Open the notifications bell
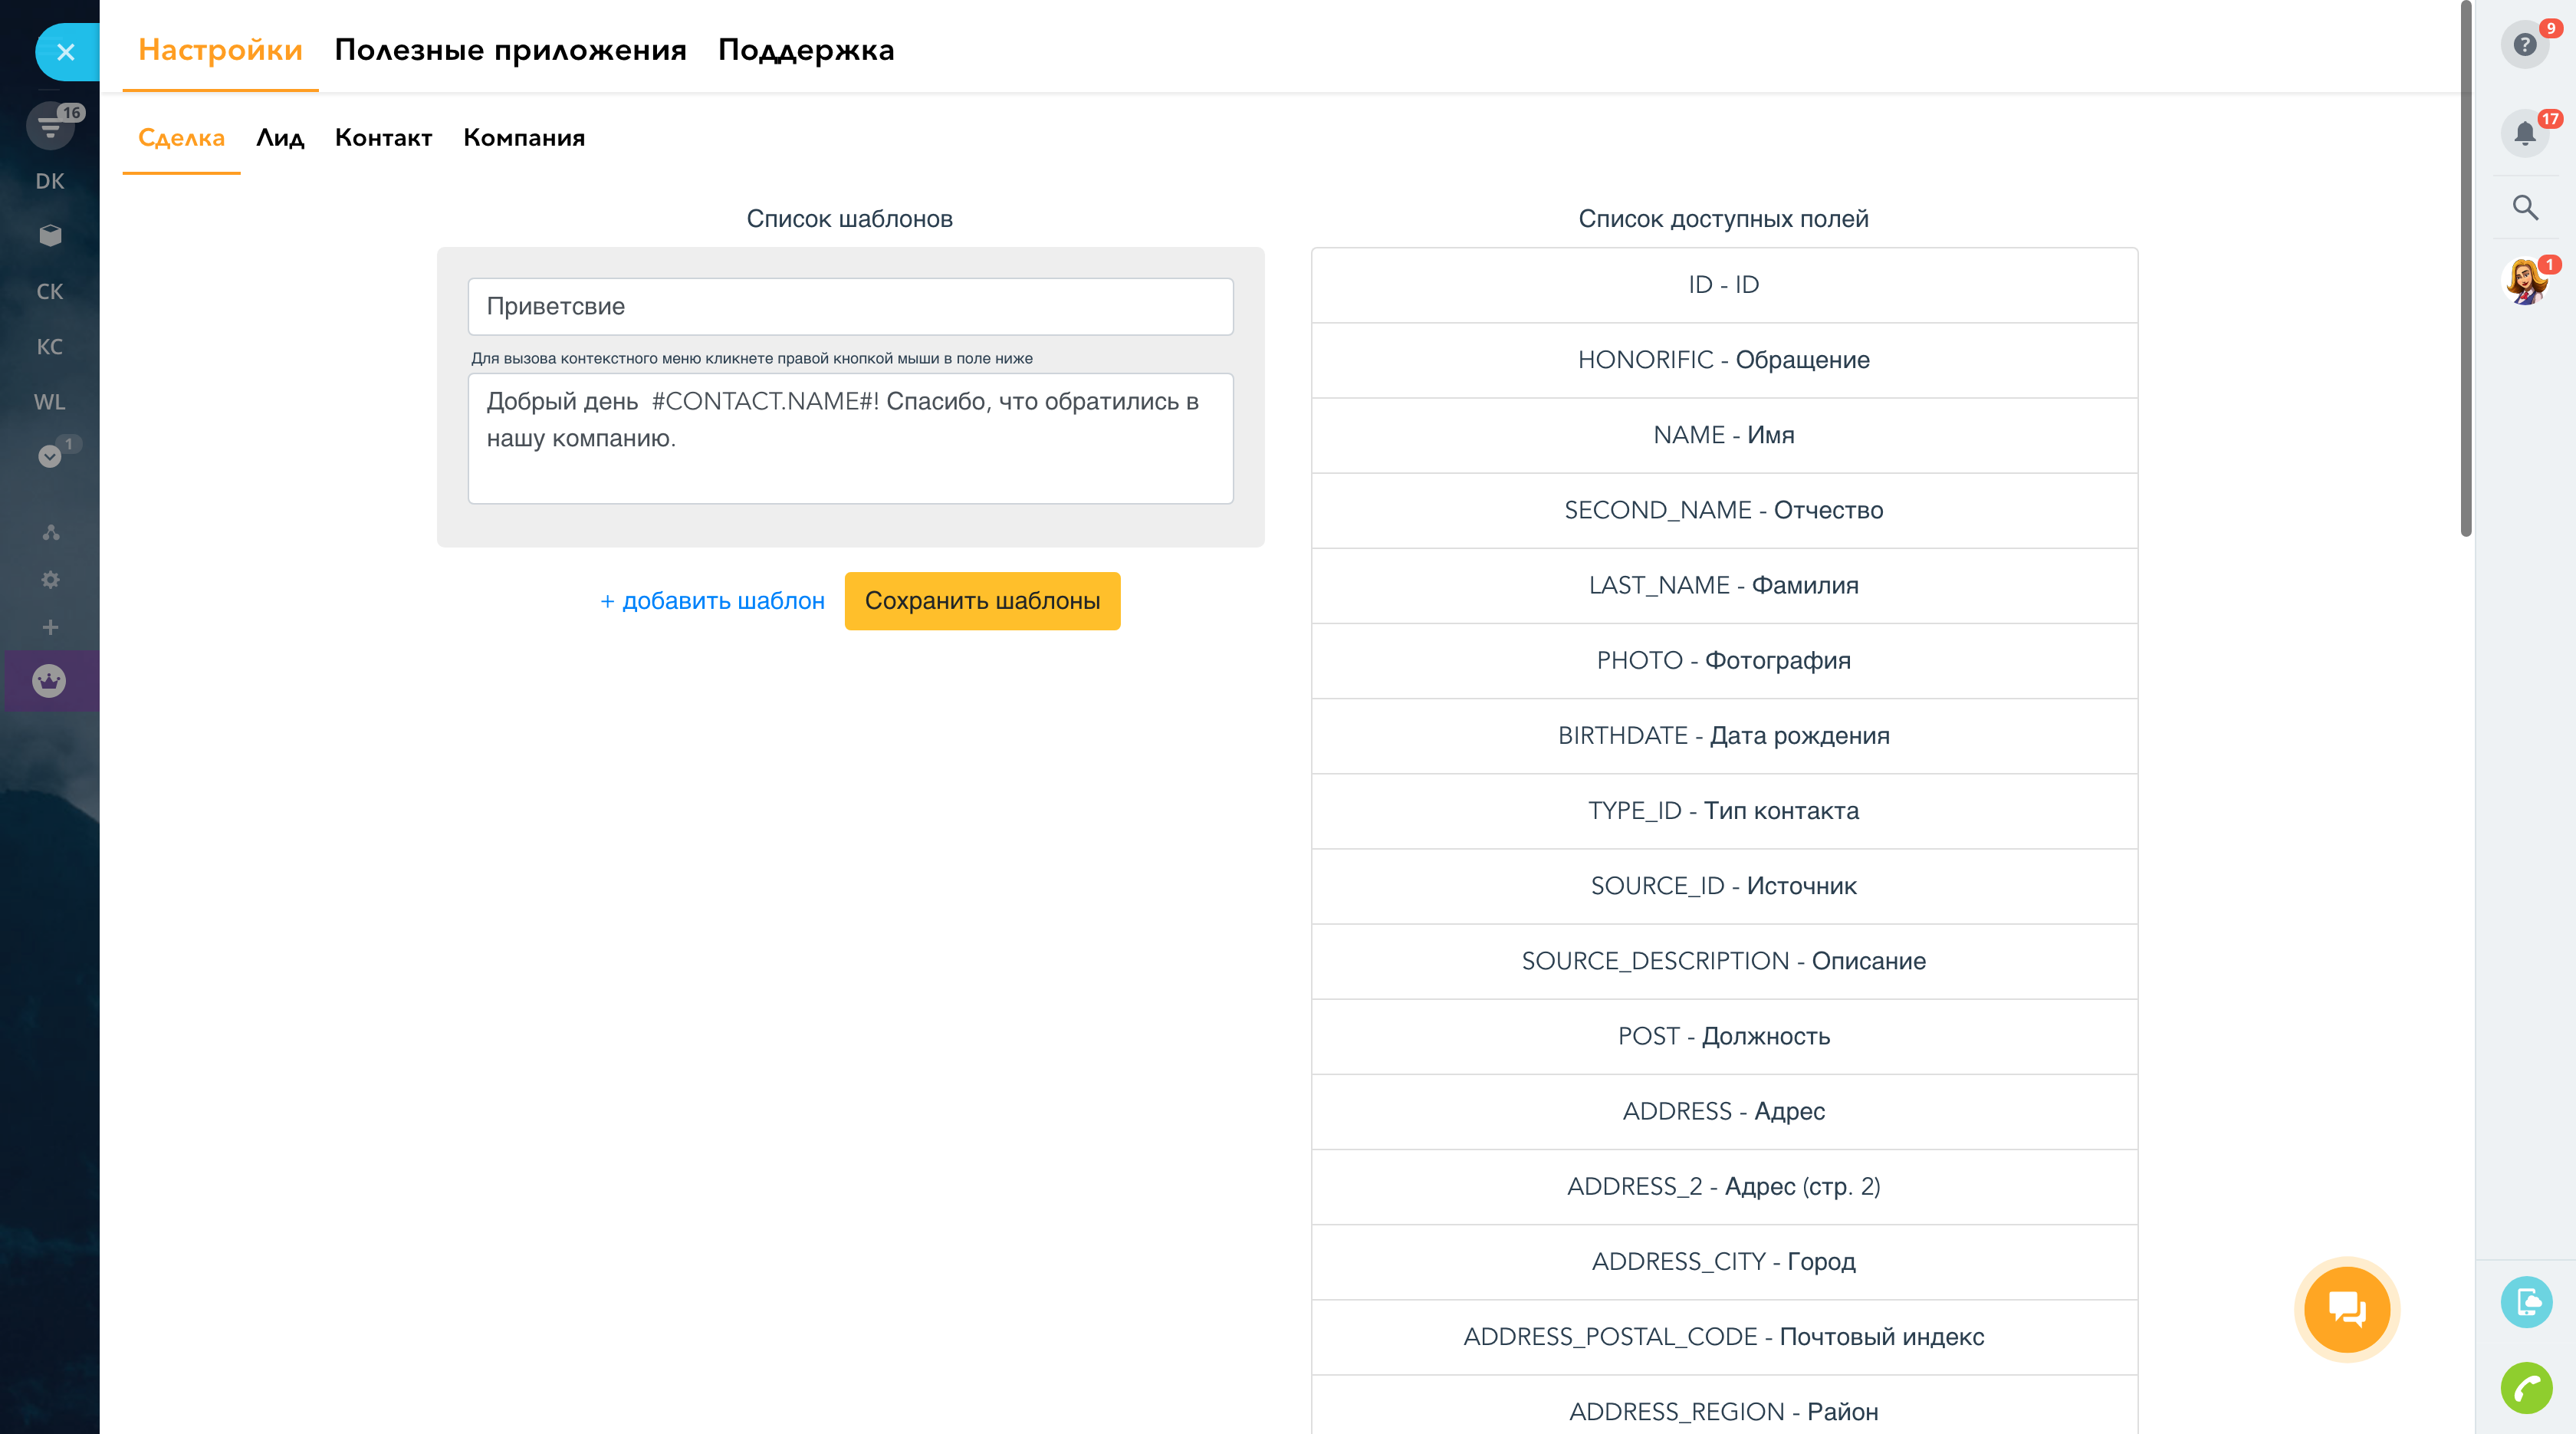Viewport: 2576px width, 1434px height. [x=2524, y=133]
